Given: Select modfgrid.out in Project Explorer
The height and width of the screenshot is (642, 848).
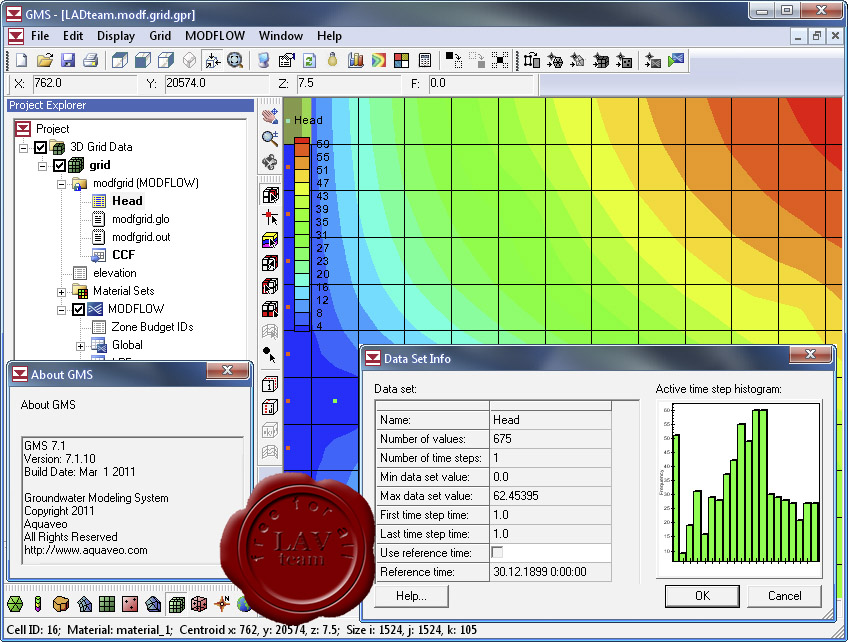Looking at the screenshot, I should click(x=141, y=237).
